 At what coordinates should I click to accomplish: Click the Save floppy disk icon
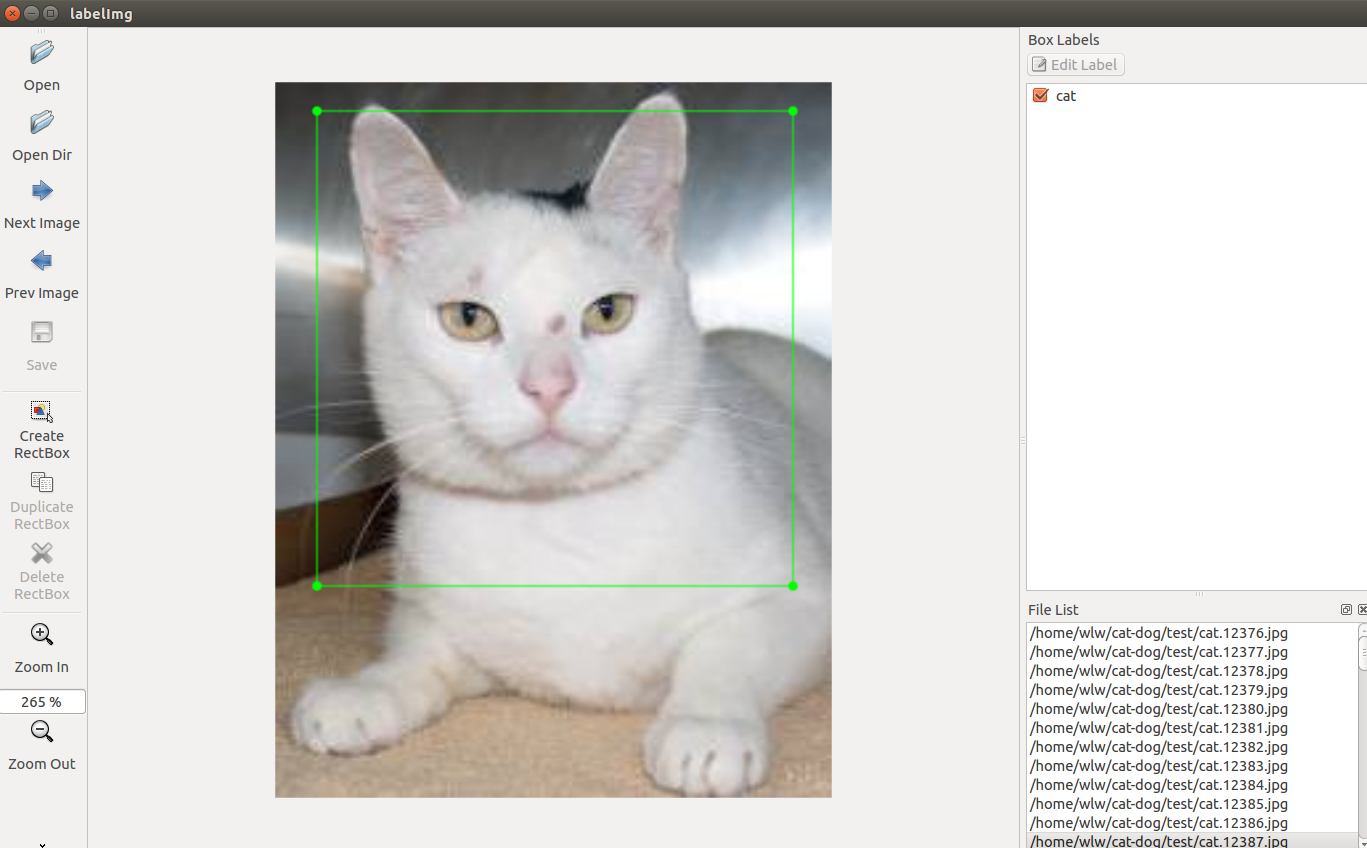[x=42, y=333]
